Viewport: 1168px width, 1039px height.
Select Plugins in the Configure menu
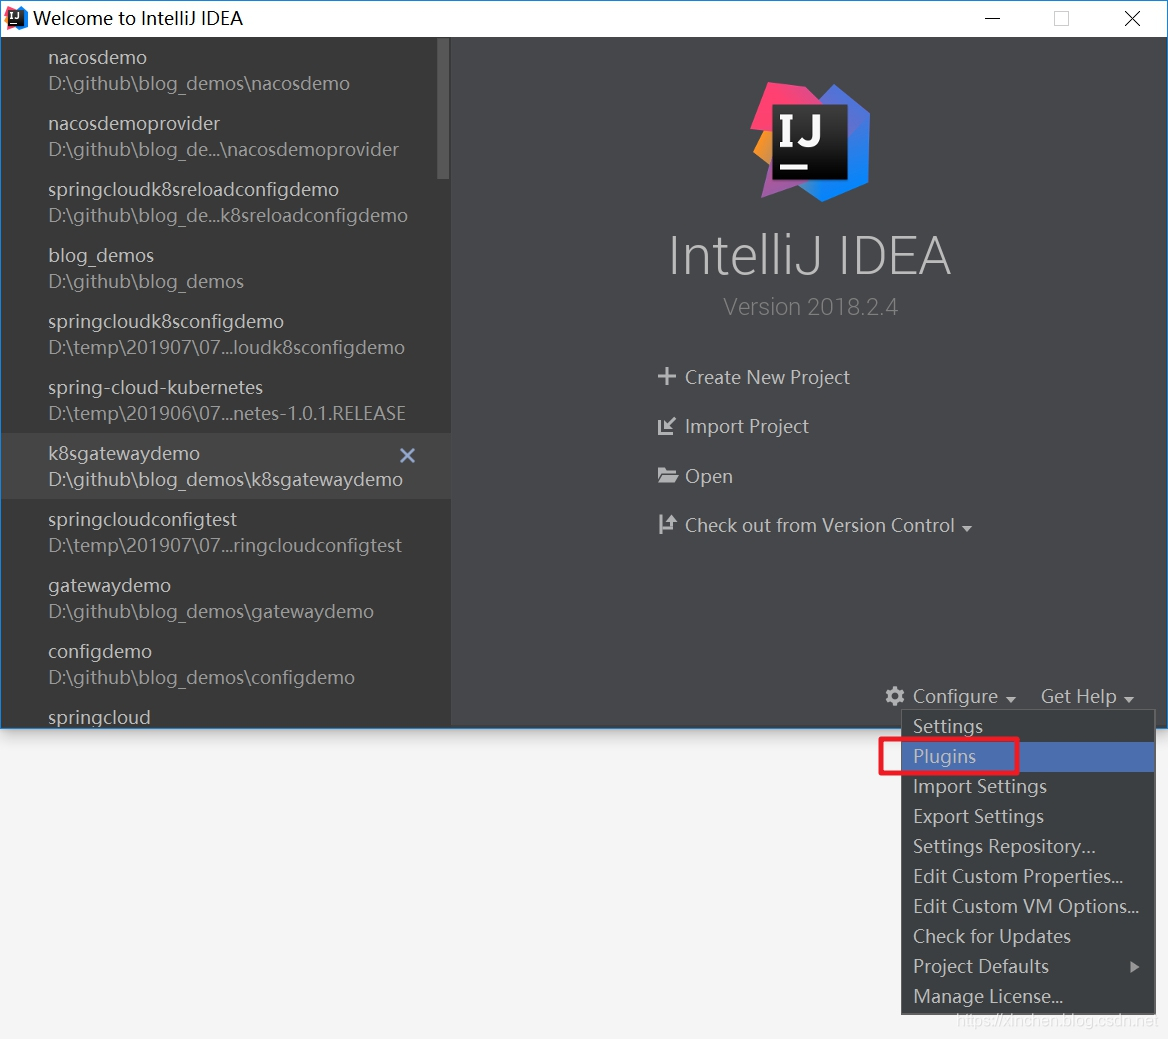1028,757
